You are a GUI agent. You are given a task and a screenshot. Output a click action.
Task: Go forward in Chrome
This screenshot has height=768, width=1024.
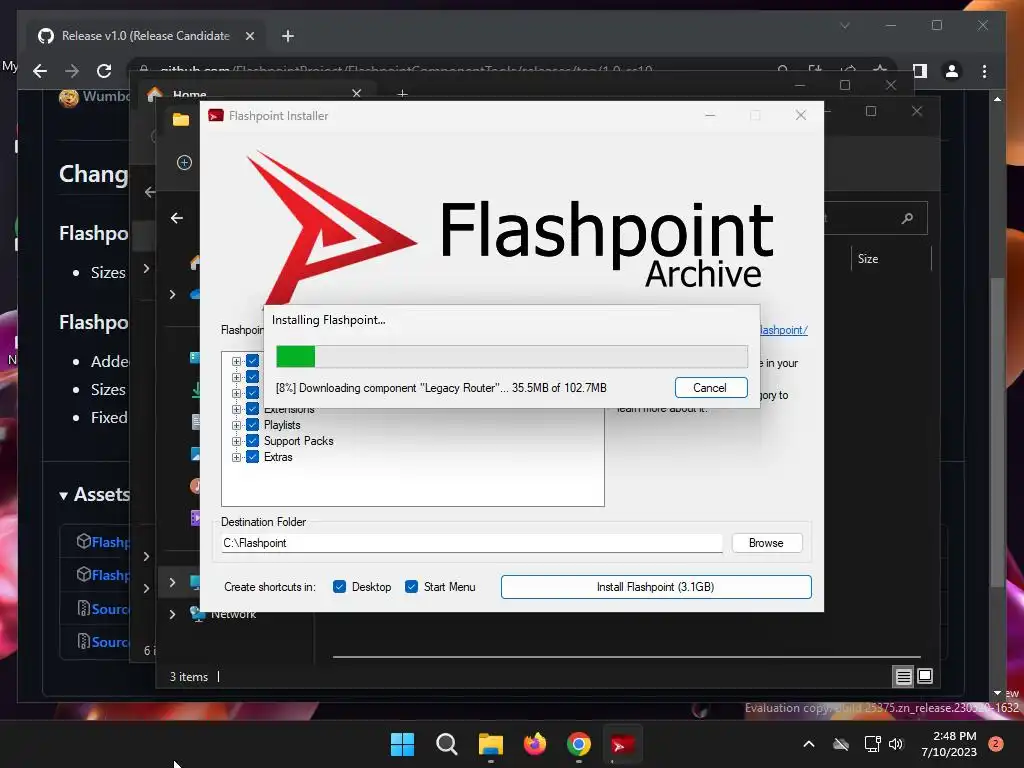72,71
